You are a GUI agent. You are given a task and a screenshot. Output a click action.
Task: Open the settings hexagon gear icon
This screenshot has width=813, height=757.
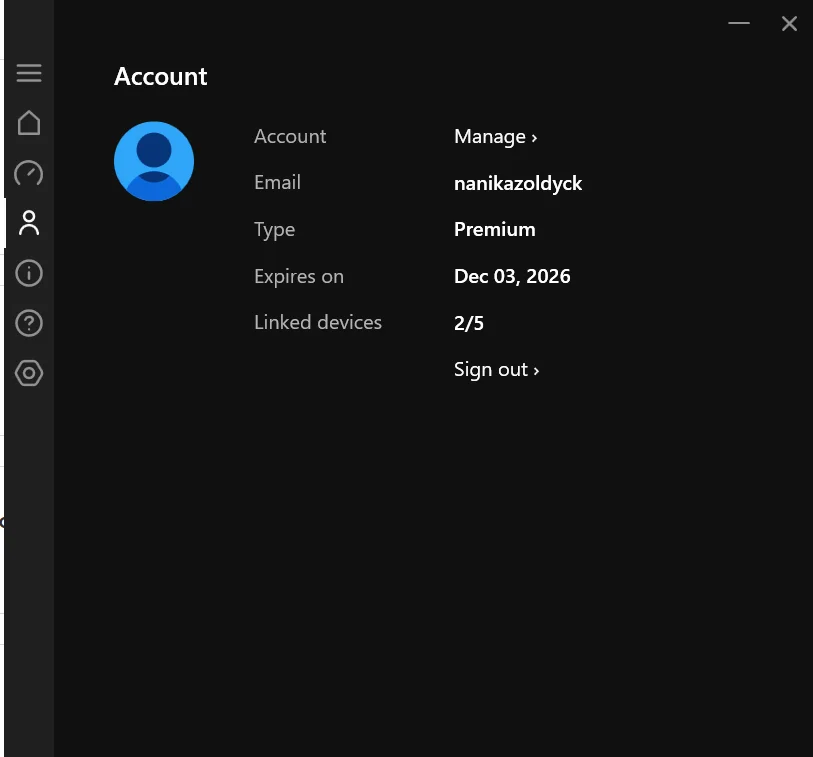[29, 373]
